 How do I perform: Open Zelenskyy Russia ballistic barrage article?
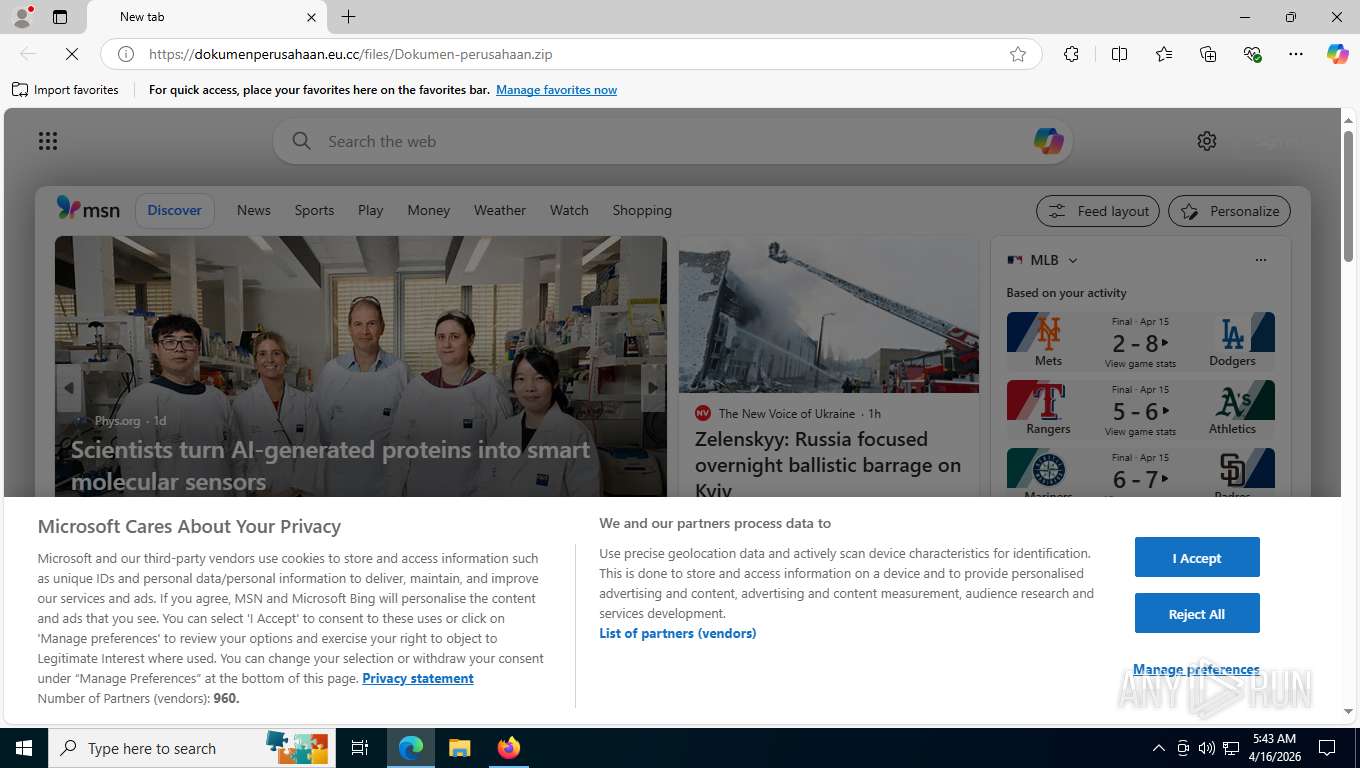coord(828,464)
